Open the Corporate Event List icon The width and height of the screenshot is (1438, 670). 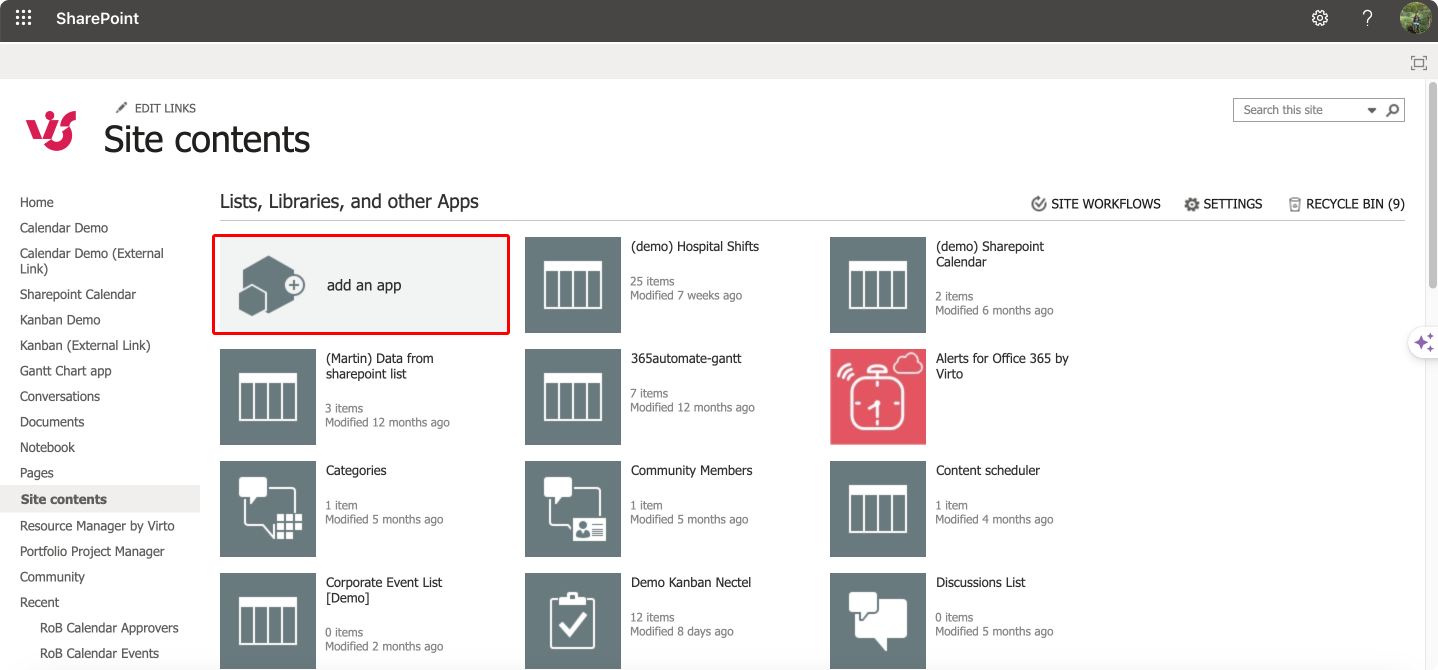click(x=268, y=621)
